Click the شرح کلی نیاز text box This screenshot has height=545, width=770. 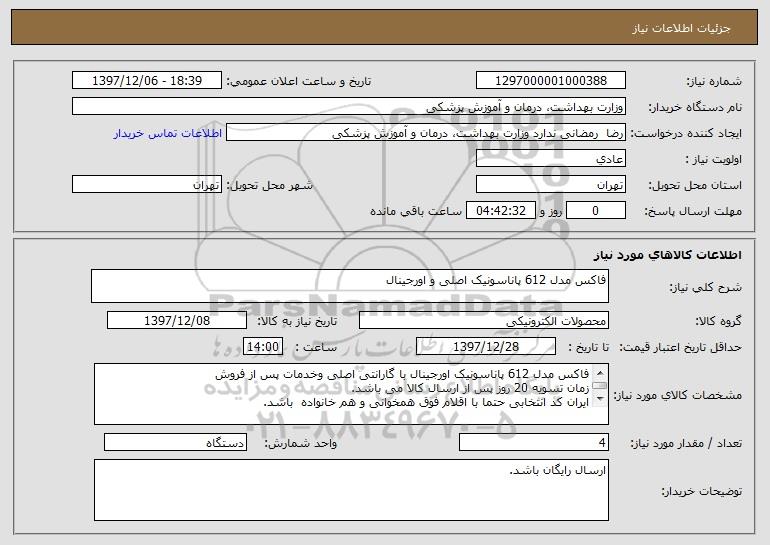[350, 286]
